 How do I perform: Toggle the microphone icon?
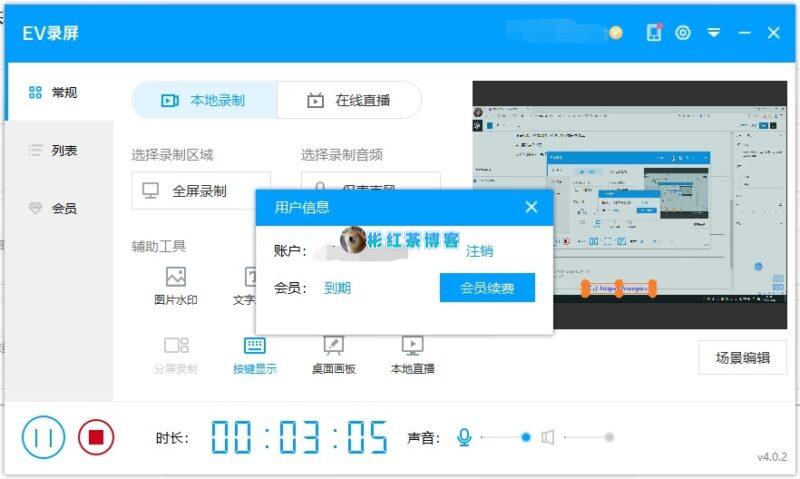point(464,437)
